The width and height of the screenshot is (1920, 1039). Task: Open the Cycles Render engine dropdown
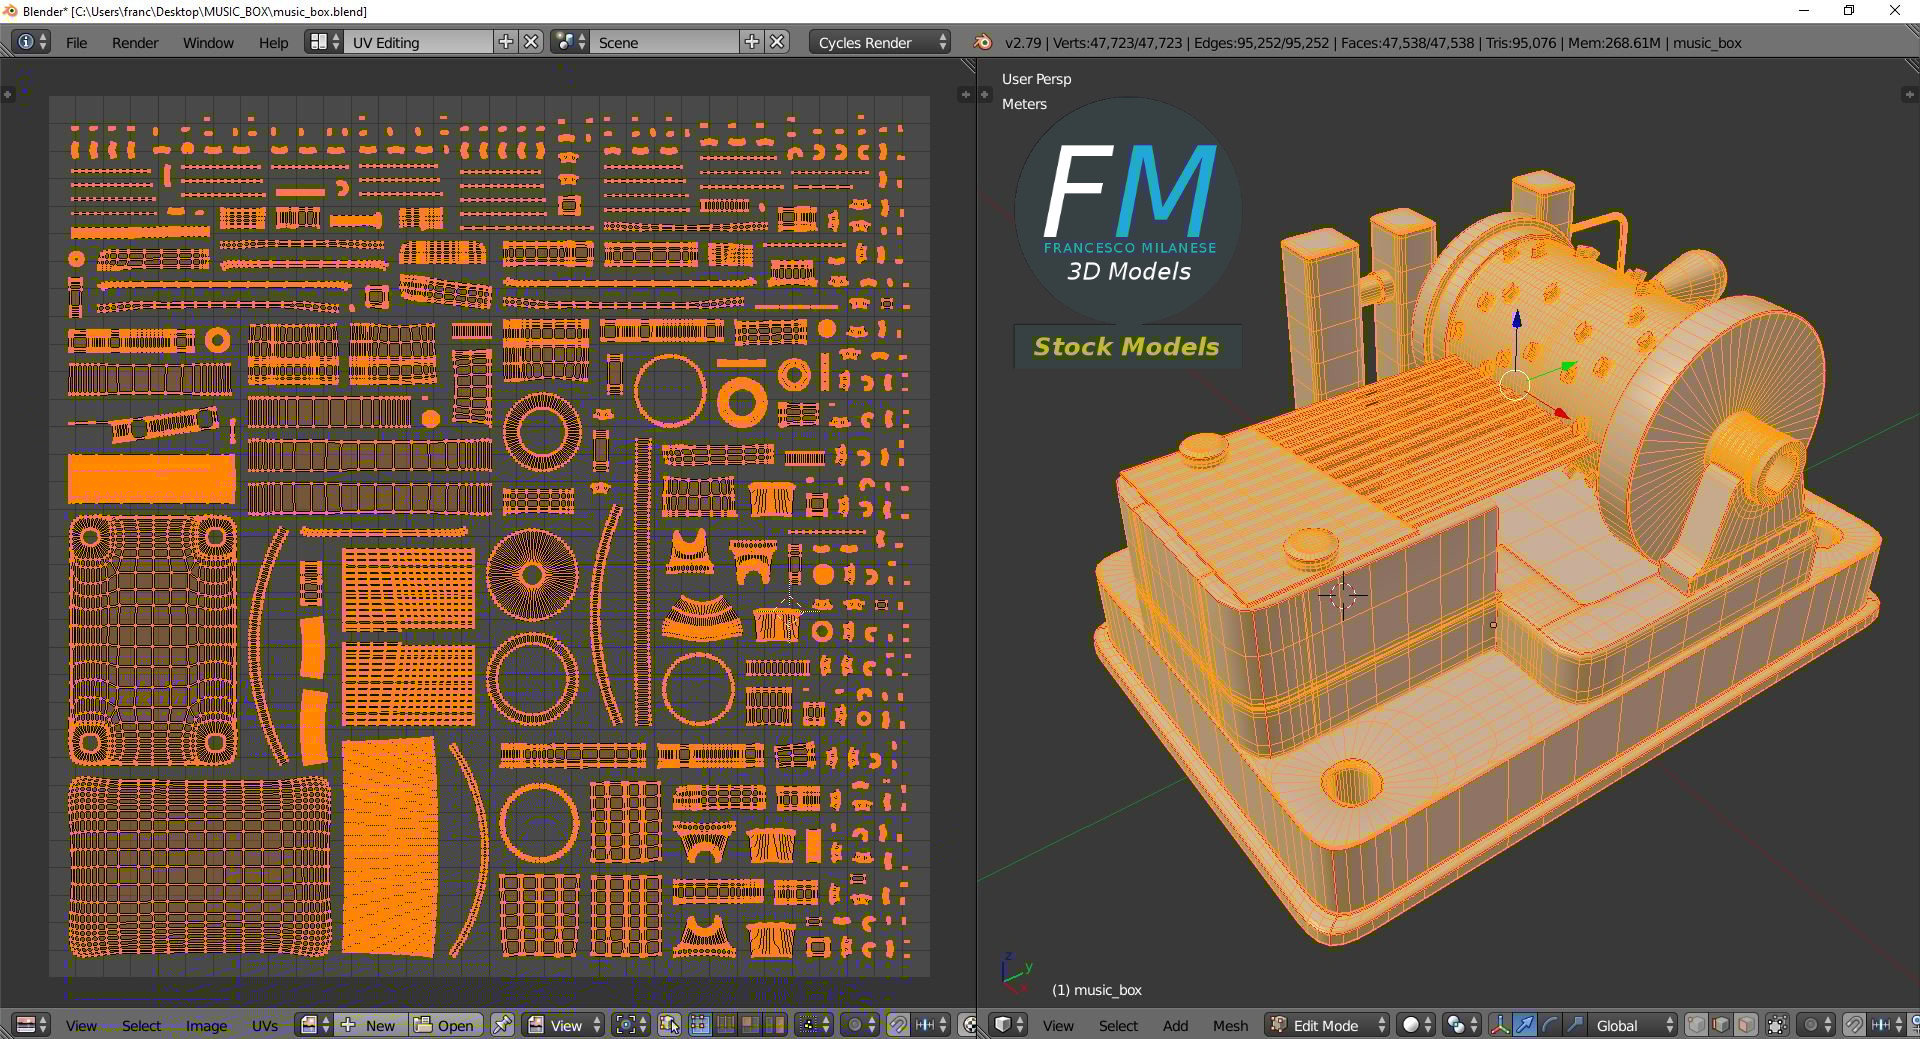click(x=880, y=42)
